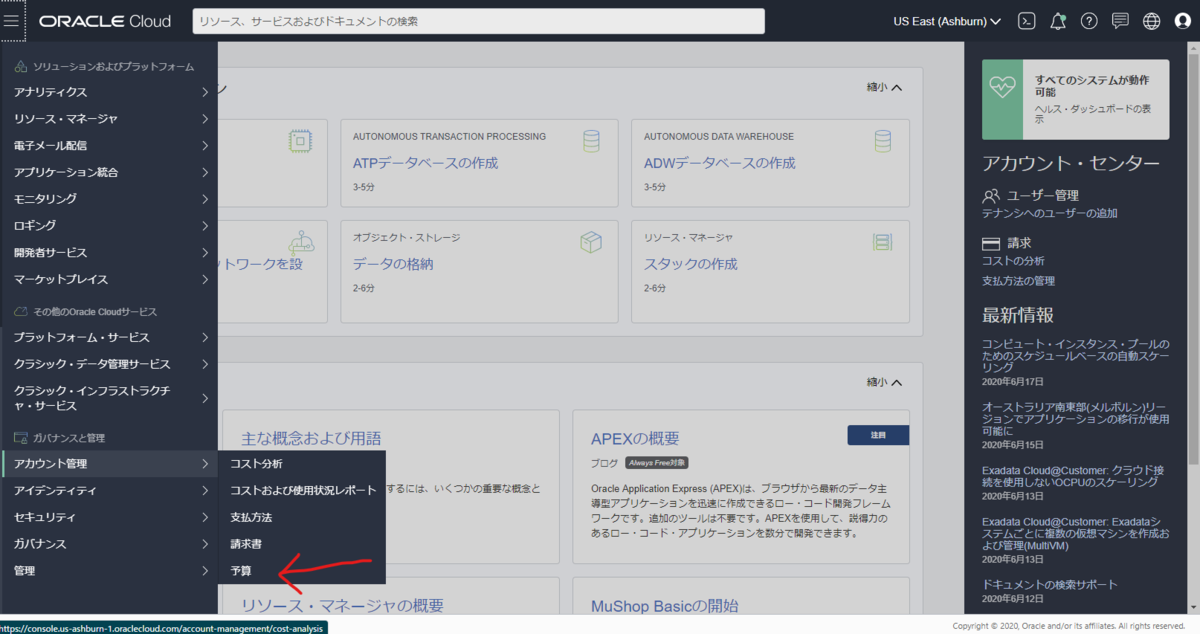Viewport: 1200px width, 634px height.
Task: Open the ガバナンス menu item
Action: (x=108, y=544)
